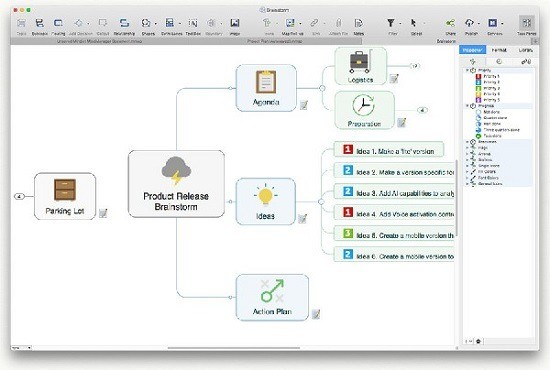The height and width of the screenshot is (370, 550).
Task: Apply Priority 1 marker in index
Action: [x=488, y=76]
